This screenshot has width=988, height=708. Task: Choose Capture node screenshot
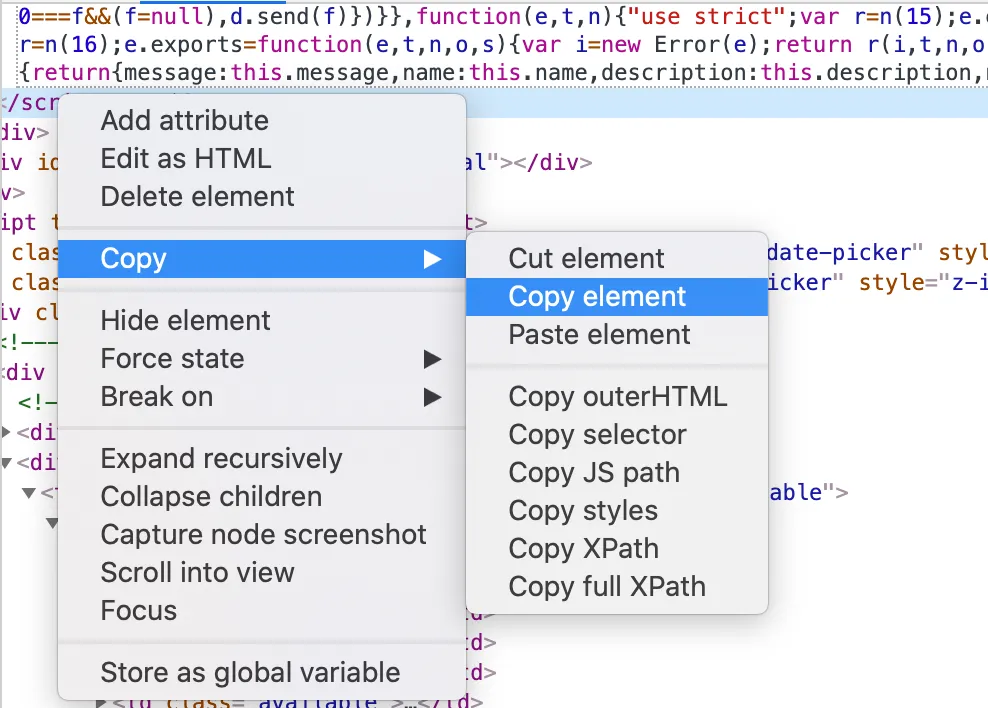coord(261,534)
